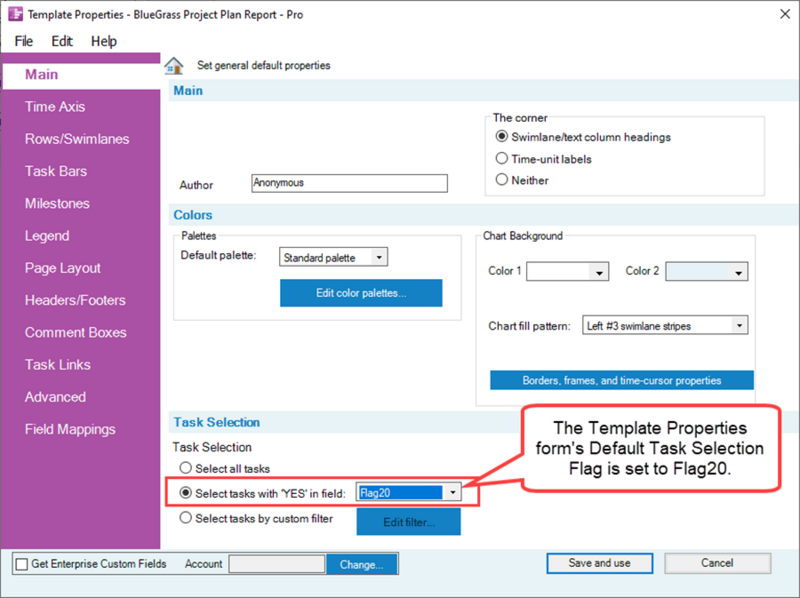800x598 pixels.
Task: Click Edit color palettes button
Action: click(x=361, y=293)
